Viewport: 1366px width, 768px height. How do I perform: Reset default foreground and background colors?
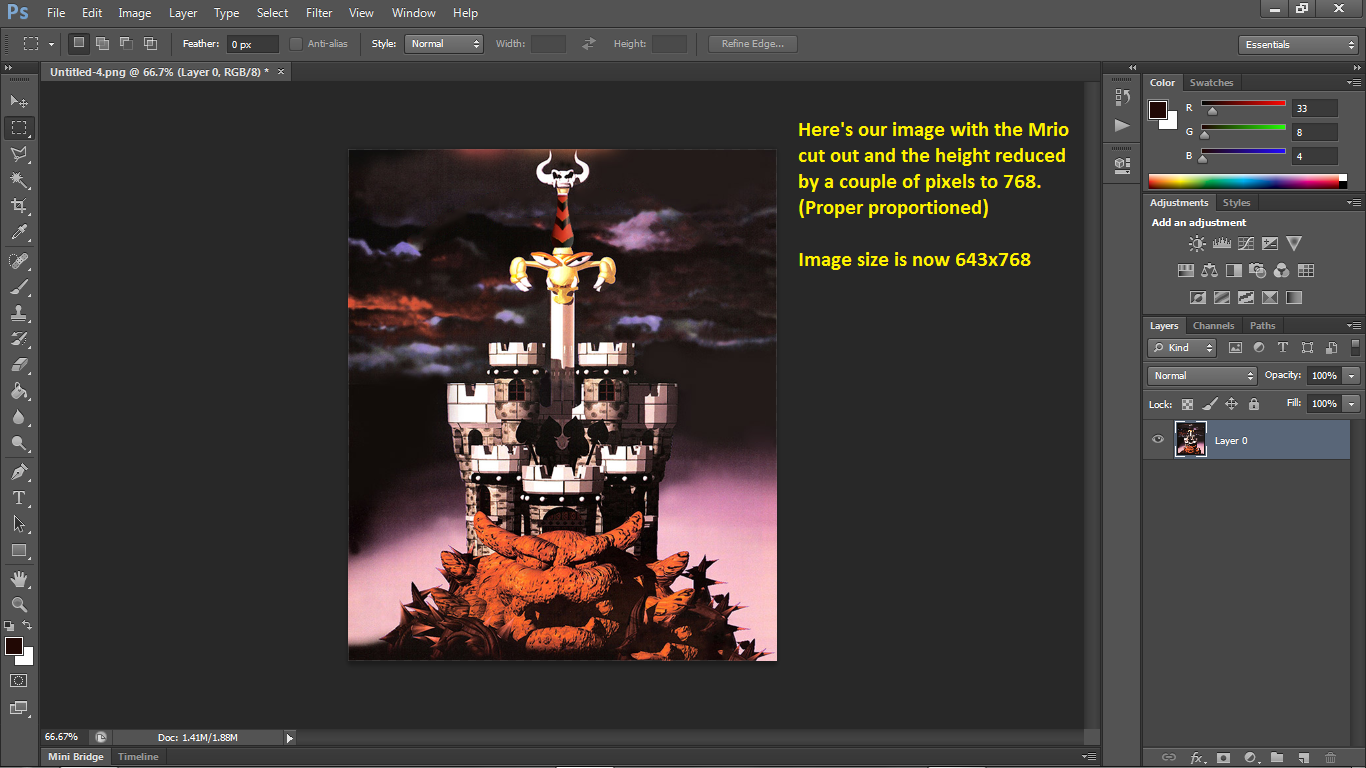coord(10,625)
